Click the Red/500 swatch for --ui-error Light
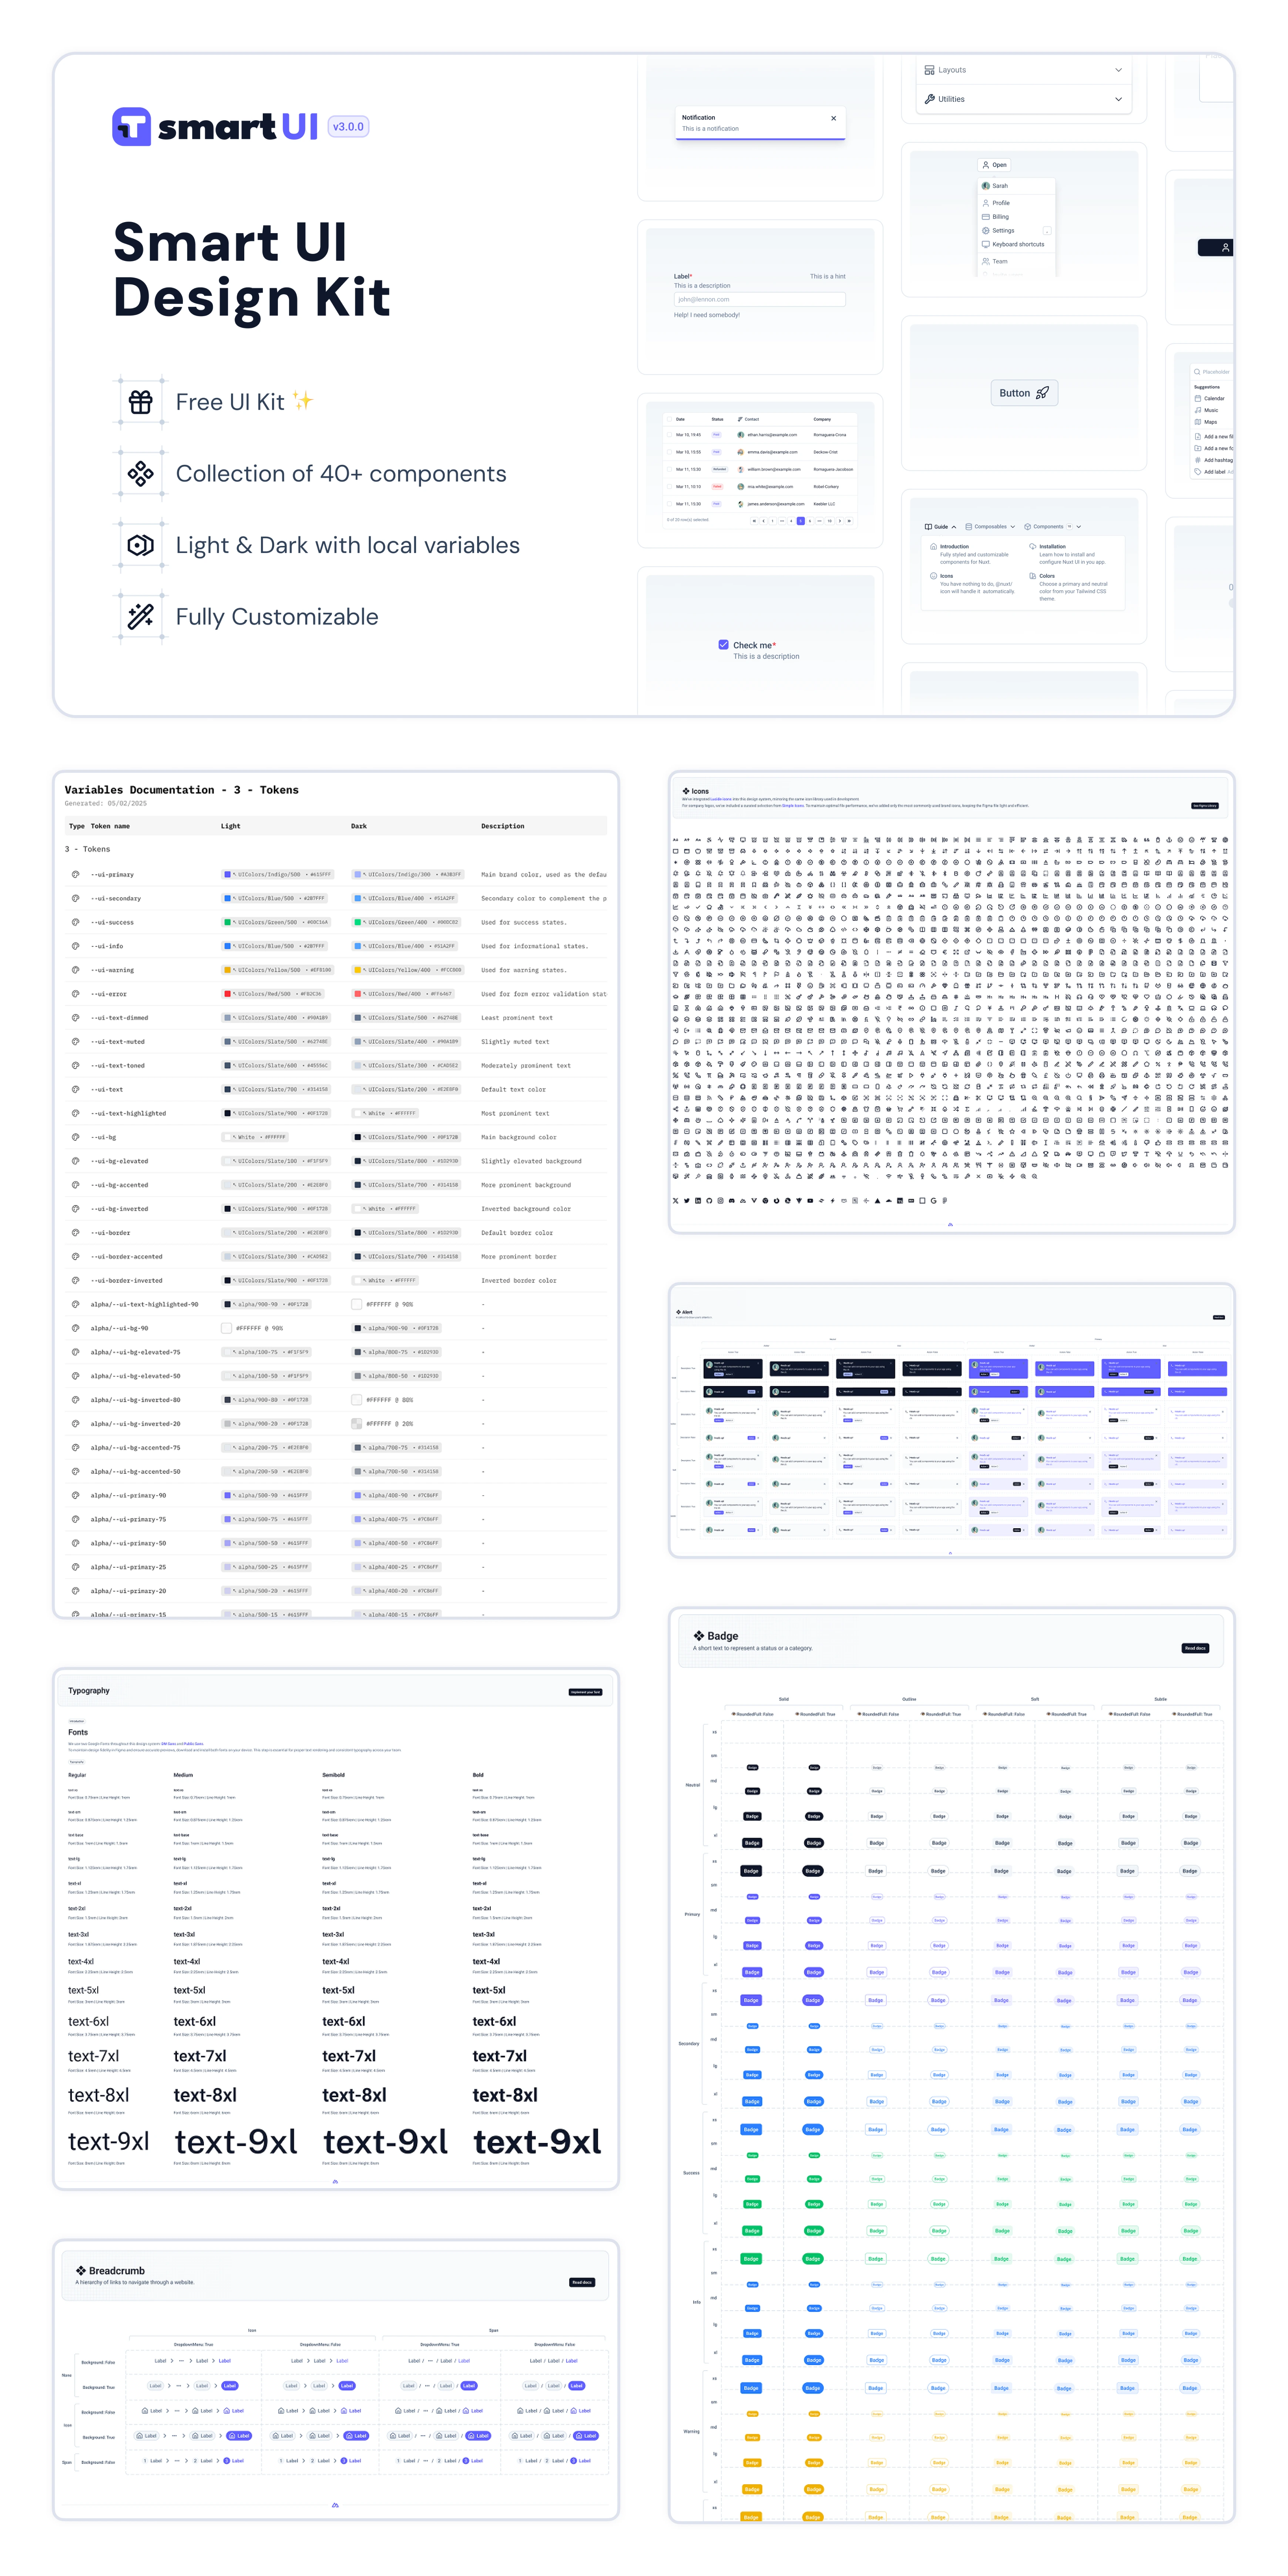This screenshot has width=1288, height=2576. click(x=228, y=994)
